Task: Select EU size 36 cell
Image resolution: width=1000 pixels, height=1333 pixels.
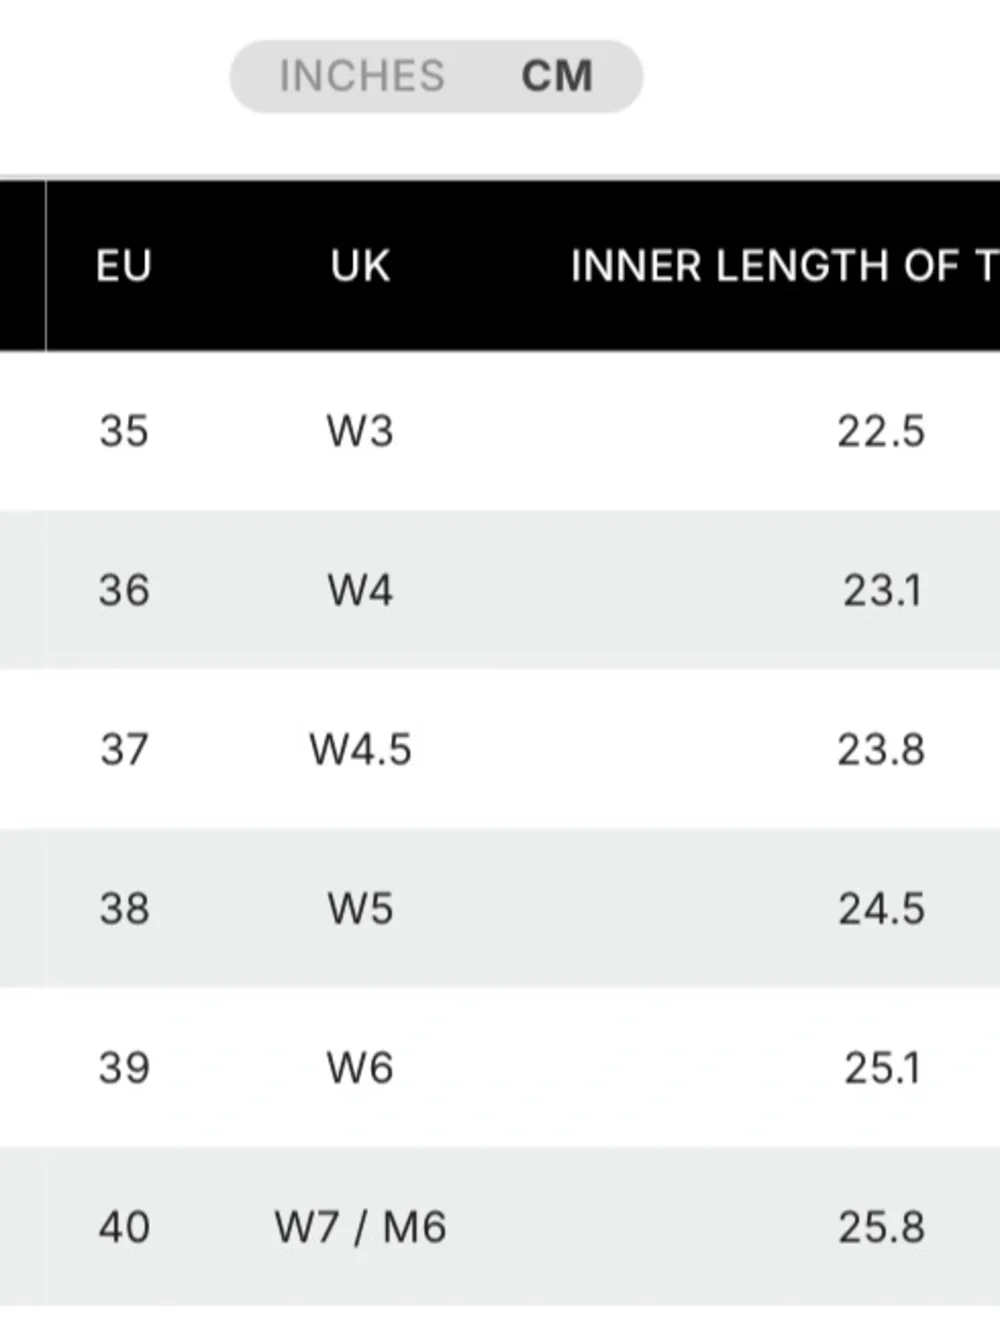Action: click(x=124, y=590)
